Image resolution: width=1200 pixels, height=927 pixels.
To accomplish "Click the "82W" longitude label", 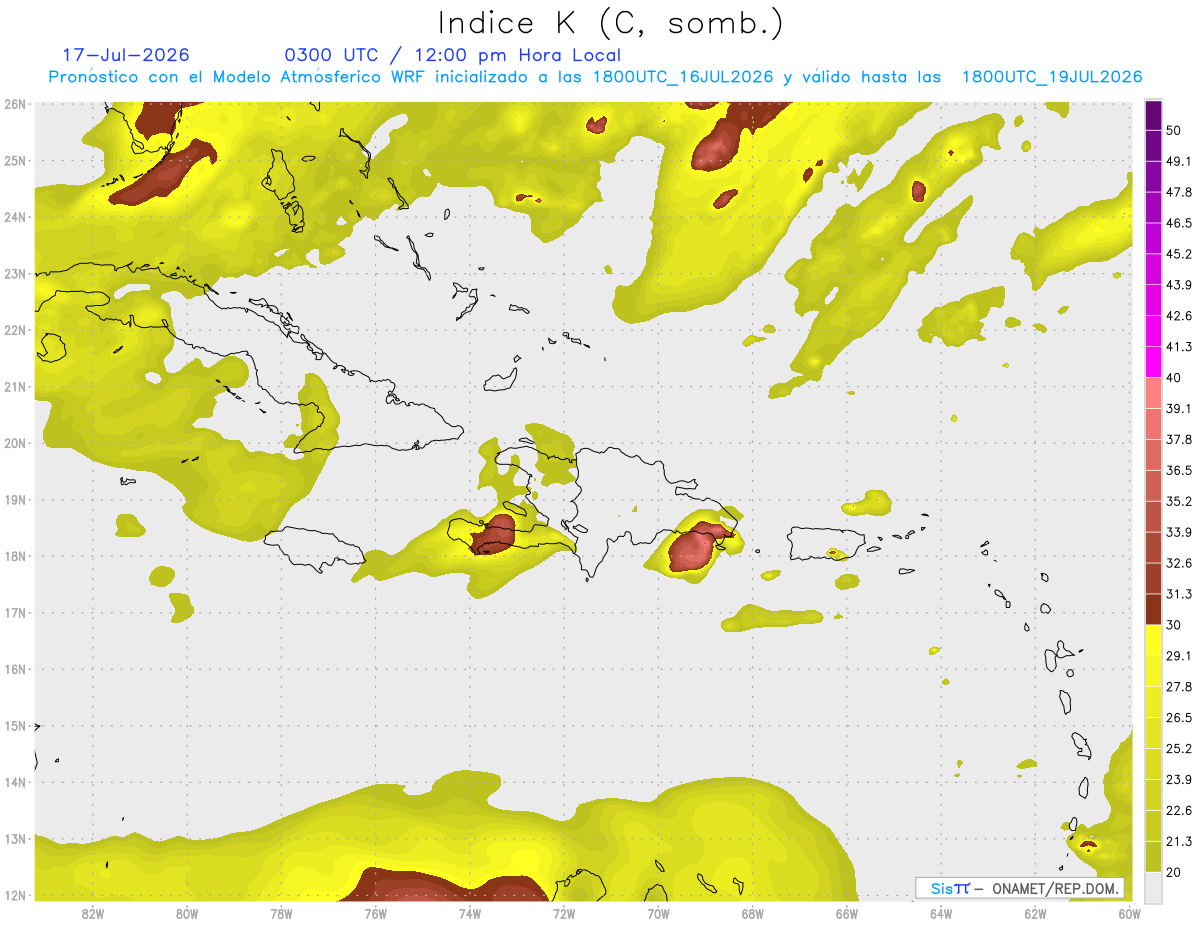I will pyautogui.click(x=93, y=913).
